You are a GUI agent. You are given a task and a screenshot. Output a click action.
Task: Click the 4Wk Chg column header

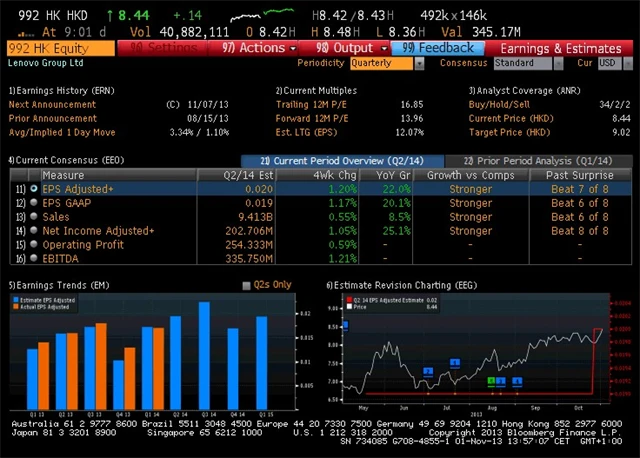[x=318, y=175]
